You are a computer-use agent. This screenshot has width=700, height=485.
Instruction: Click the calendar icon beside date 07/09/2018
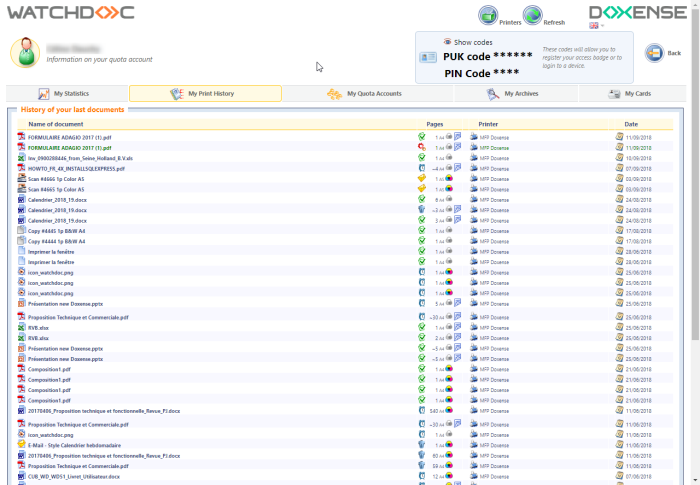click(620, 169)
